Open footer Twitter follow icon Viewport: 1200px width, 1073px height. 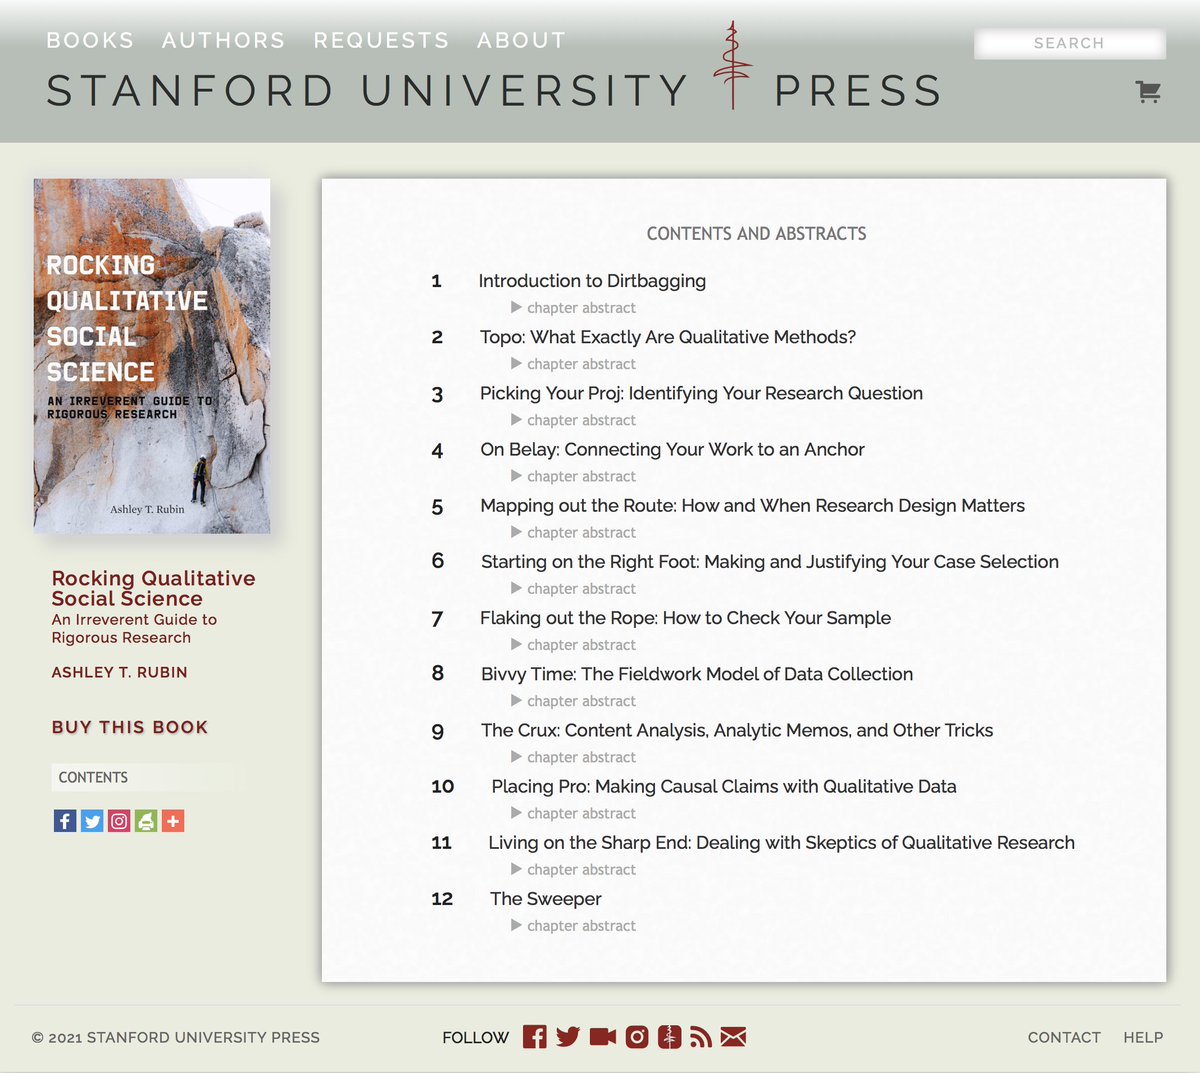568,1037
